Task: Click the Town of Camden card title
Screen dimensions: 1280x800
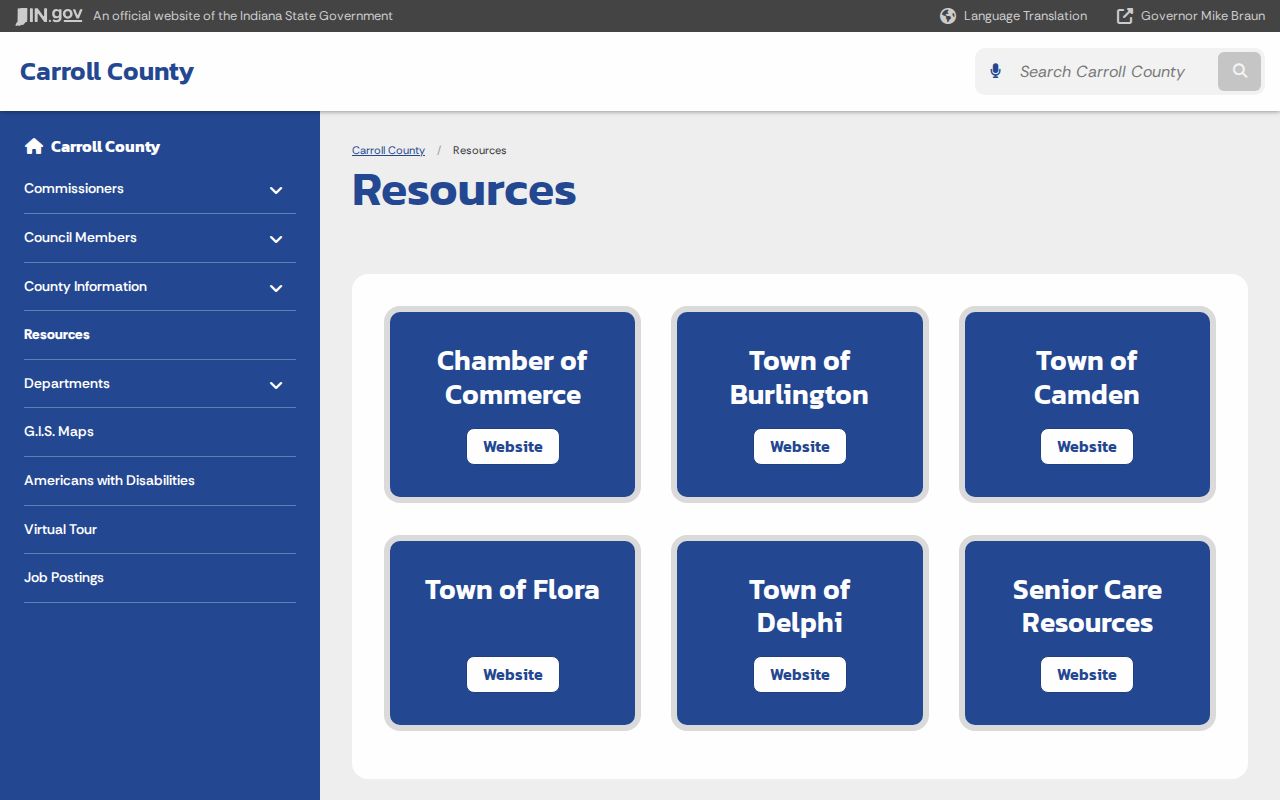Action: click(x=1087, y=378)
